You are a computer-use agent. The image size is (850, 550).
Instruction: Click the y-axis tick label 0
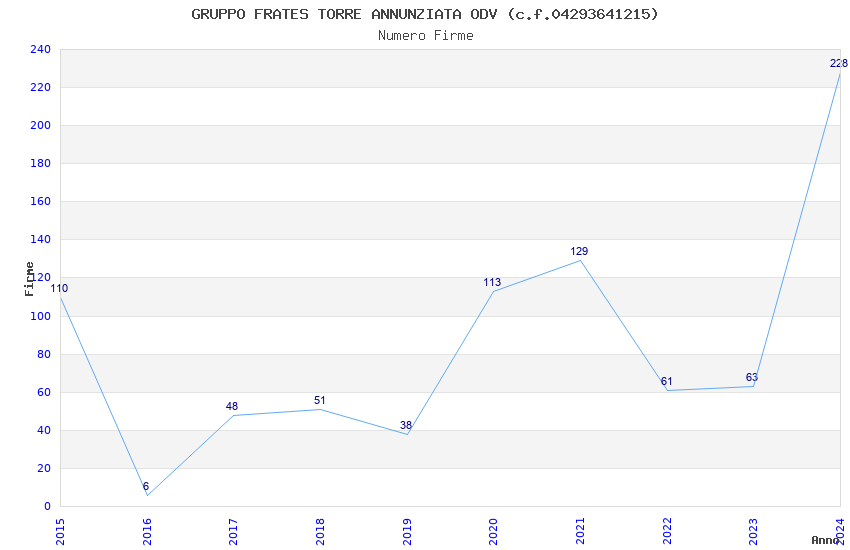(x=48, y=506)
